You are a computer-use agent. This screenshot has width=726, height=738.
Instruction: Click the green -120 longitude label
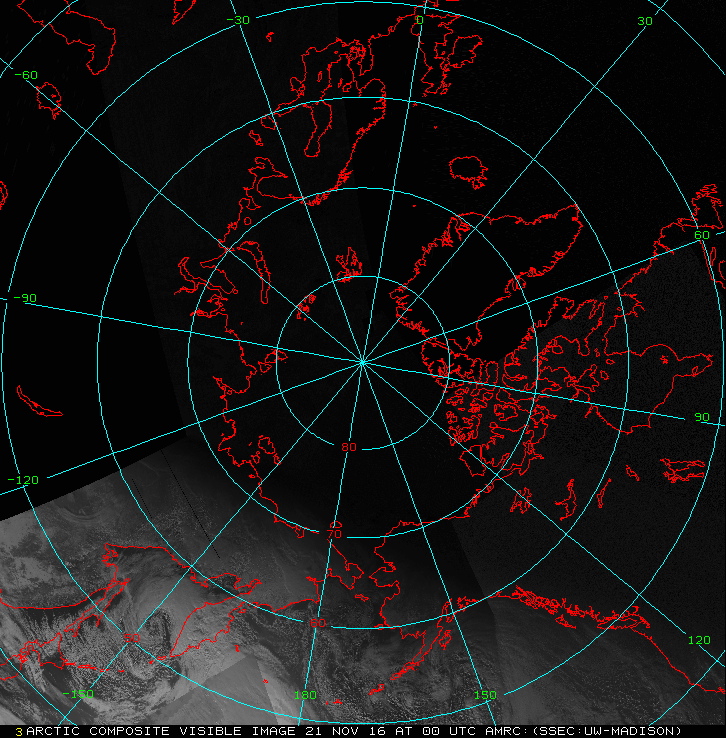point(23,480)
